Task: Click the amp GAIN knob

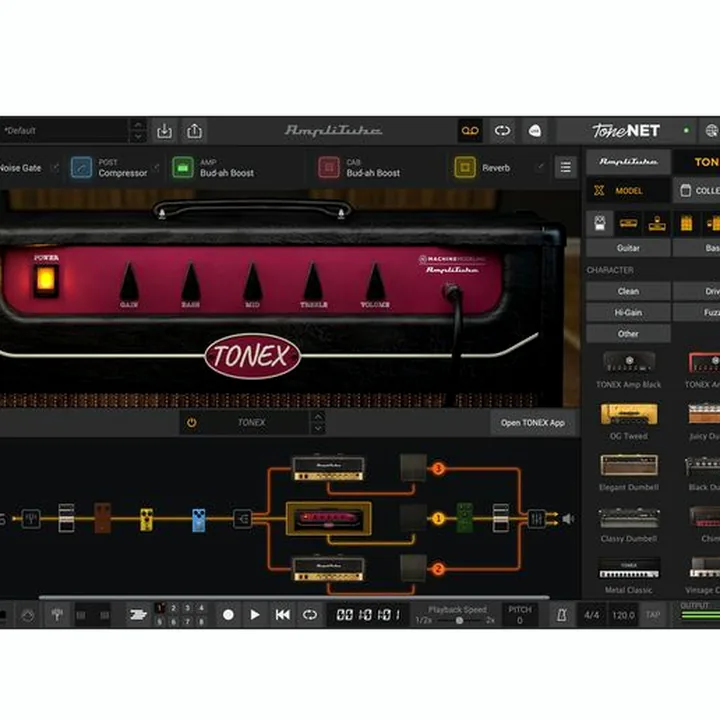Action: tap(129, 281)
